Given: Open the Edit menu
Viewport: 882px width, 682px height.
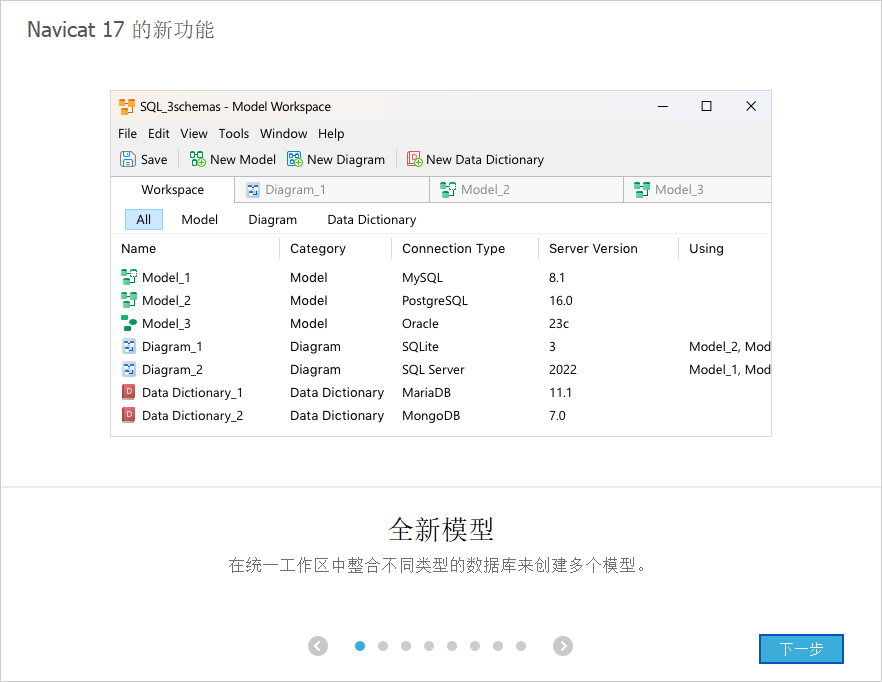Looking at the screenshot, I should click(x=159, y=134).
